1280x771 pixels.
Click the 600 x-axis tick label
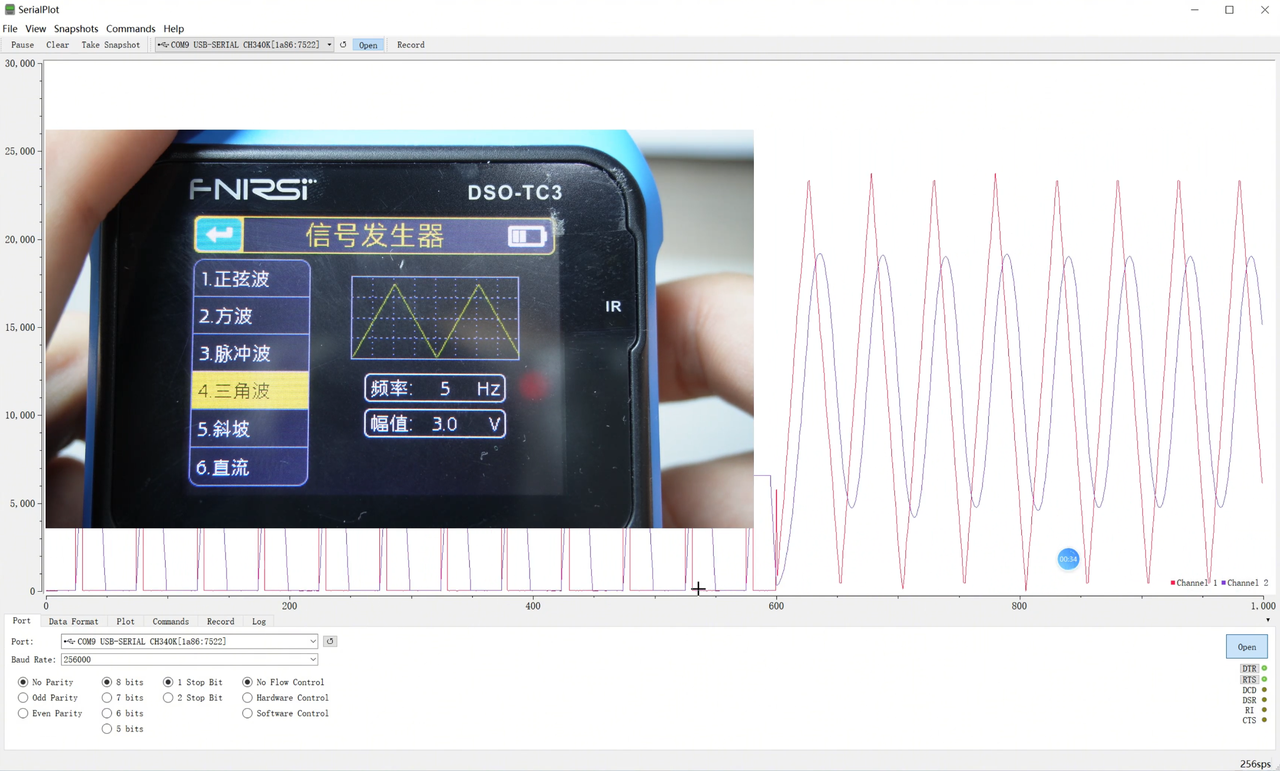pyautogui.click(x=776, y=606)
